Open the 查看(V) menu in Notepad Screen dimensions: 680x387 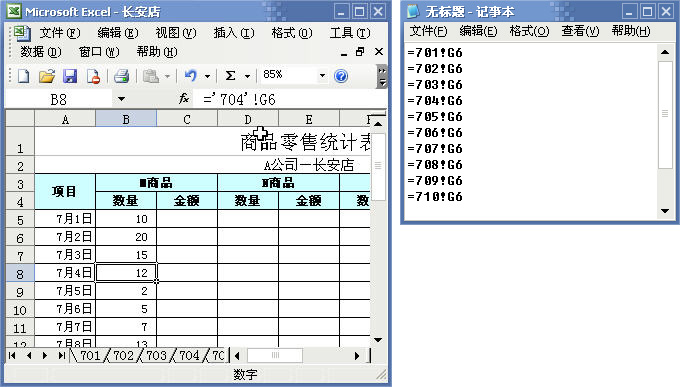point(580,31)
